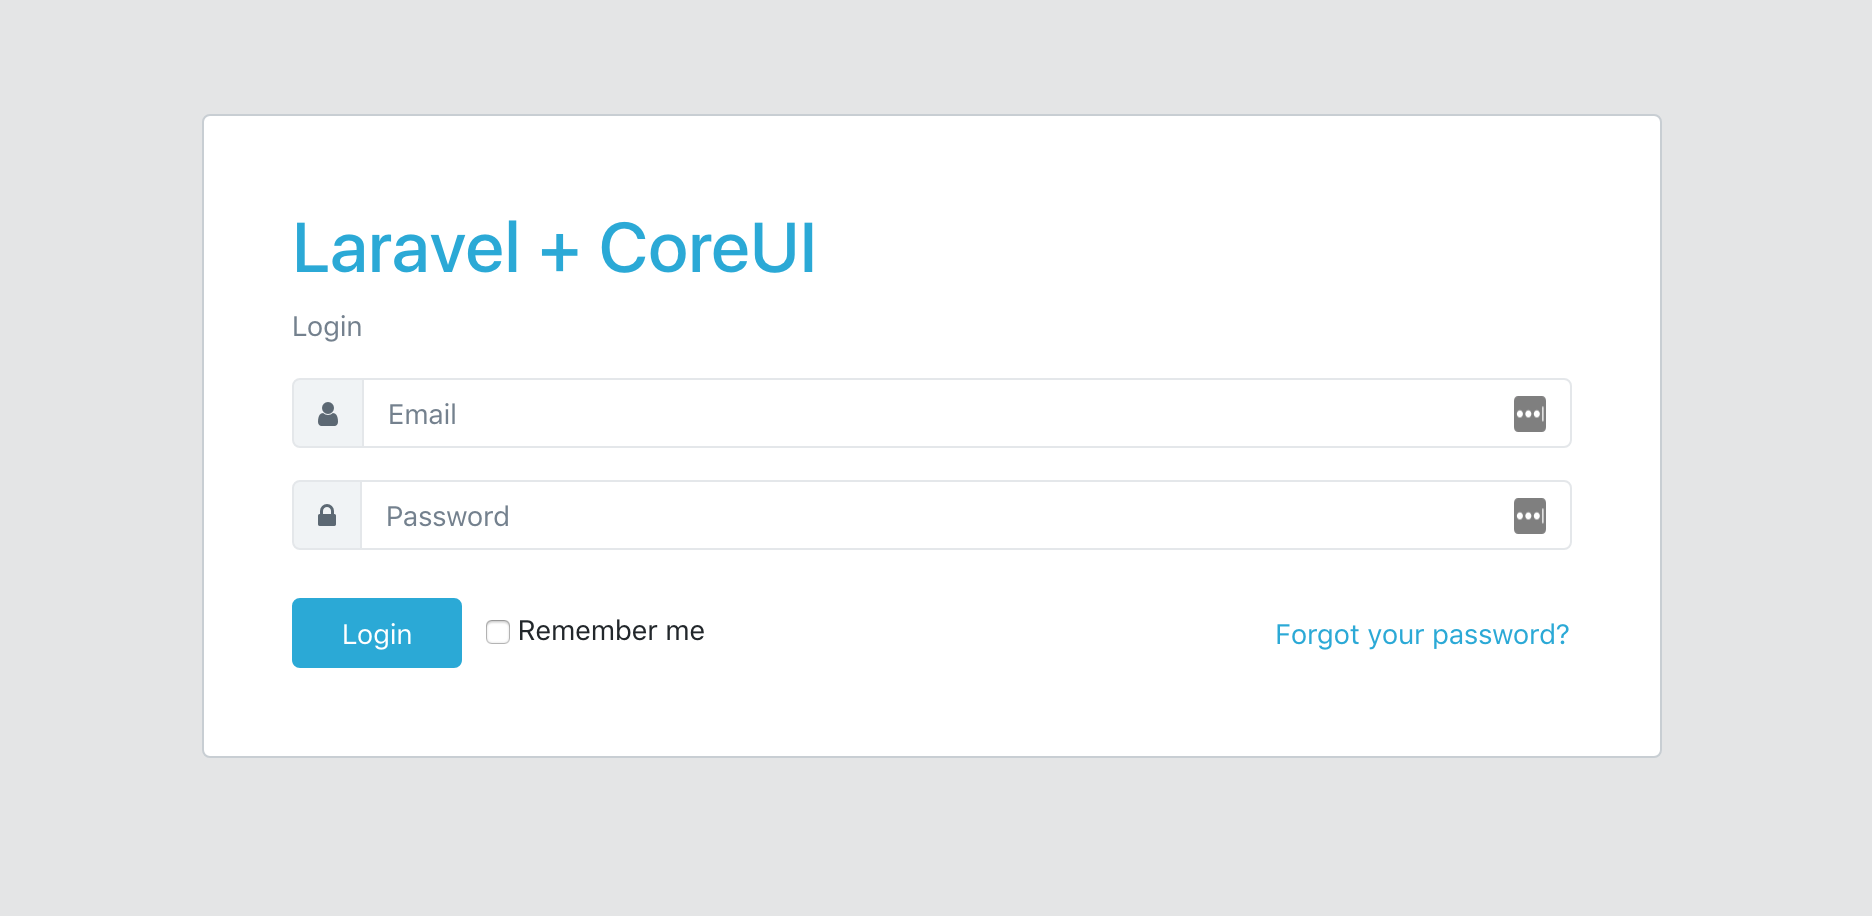This screenshot has width=1872, height=916.
Task: Focus the Password input field
Action: coord(930,516)
